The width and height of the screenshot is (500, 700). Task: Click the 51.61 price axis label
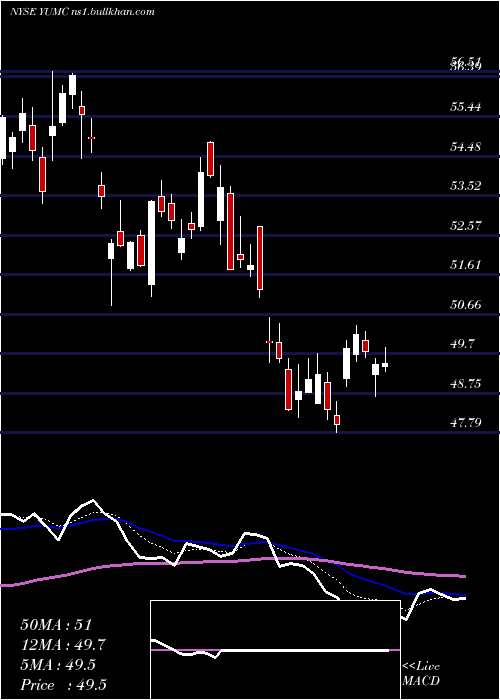coord(466,265)
